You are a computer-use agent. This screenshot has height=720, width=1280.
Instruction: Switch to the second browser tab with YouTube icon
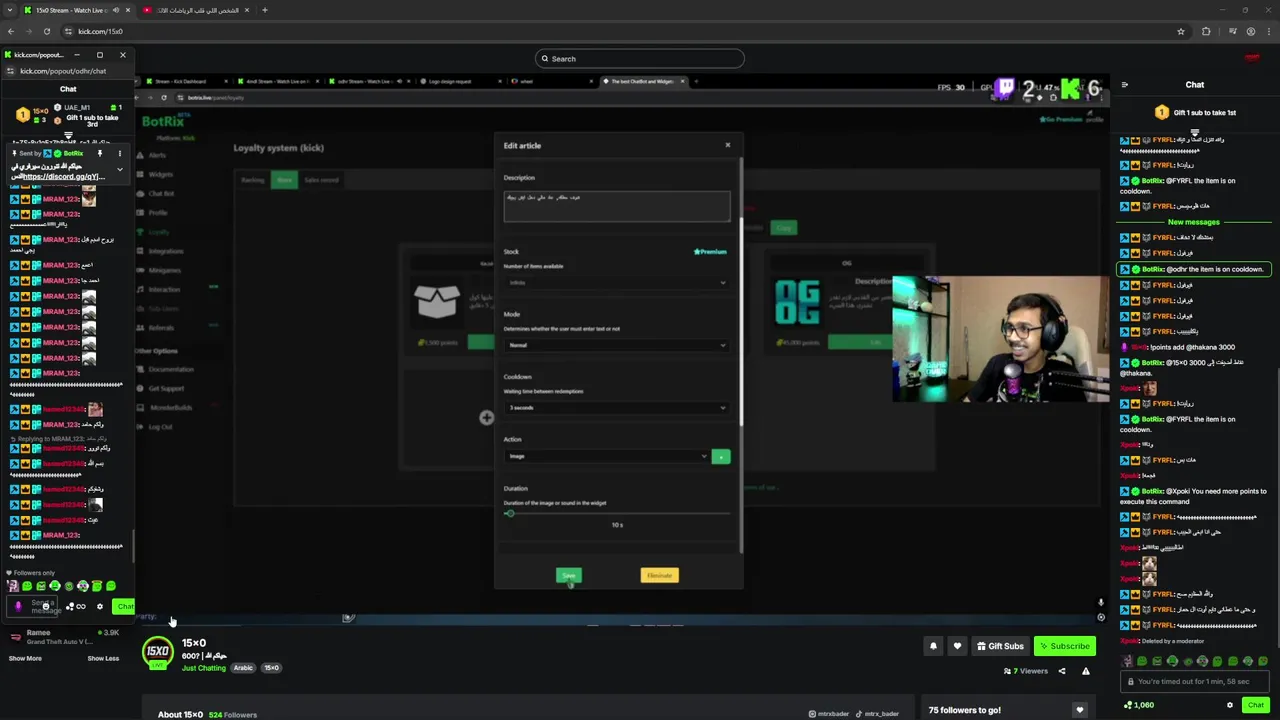point(195,10)
